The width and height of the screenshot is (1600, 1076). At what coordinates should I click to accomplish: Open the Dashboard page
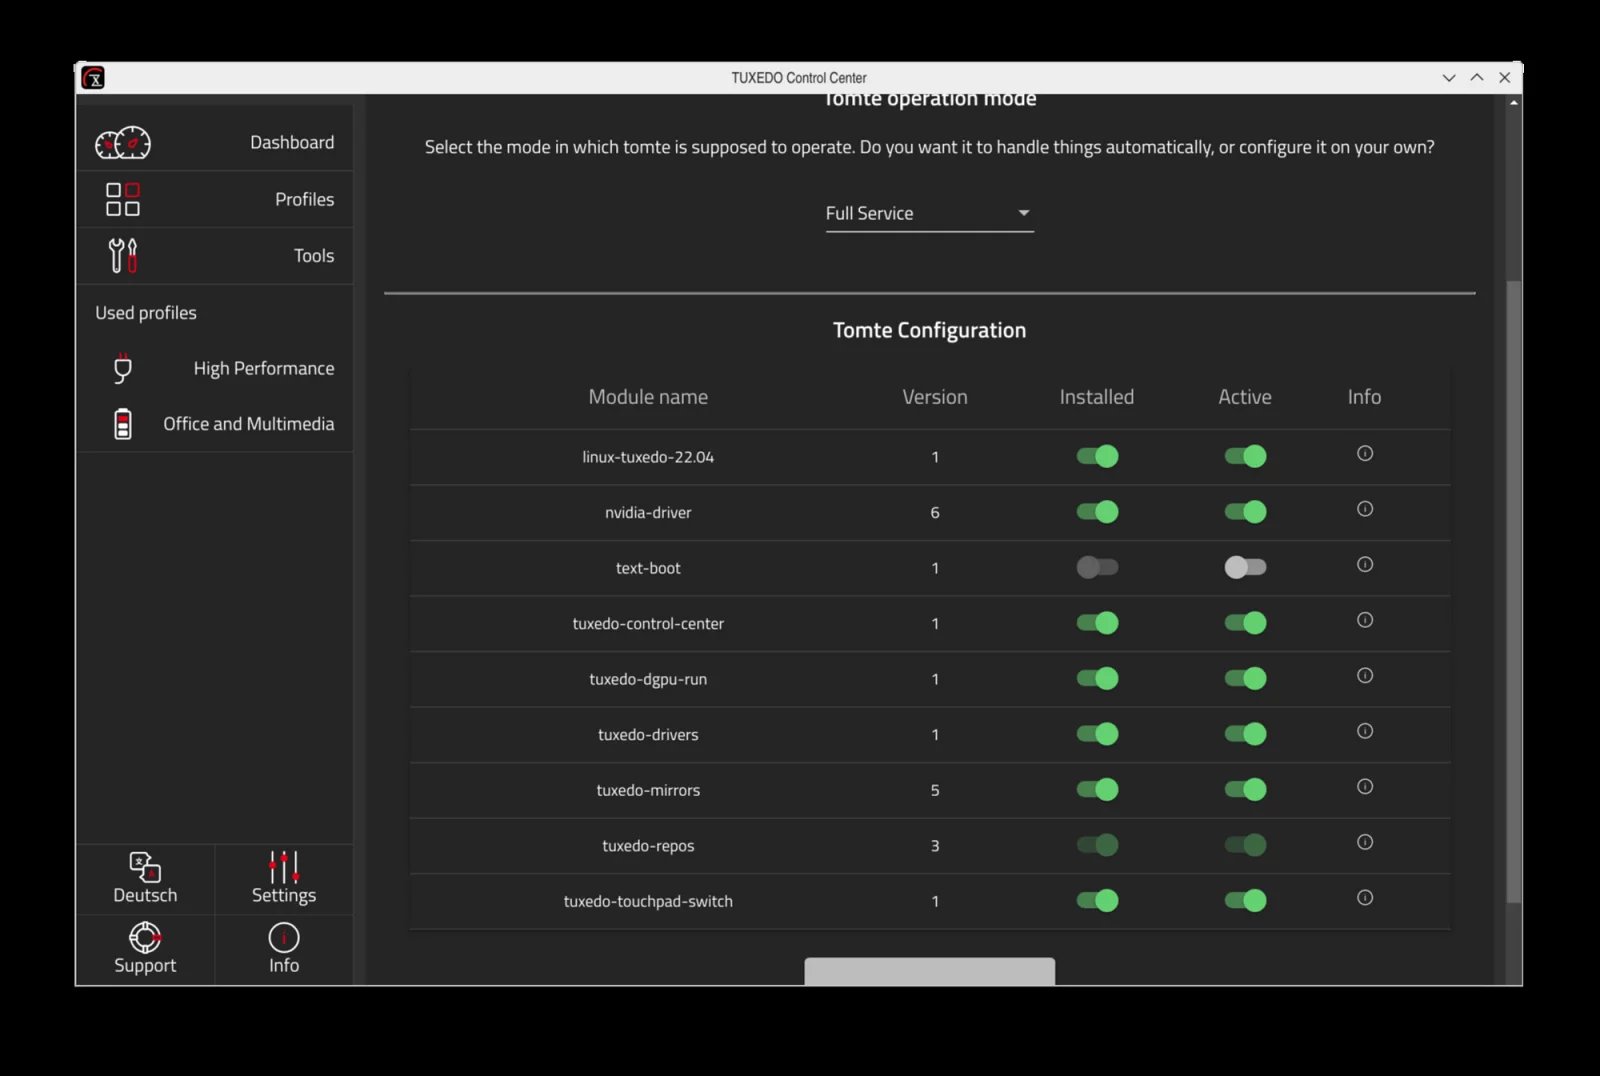pyautogui.click(x=215, y=143)
